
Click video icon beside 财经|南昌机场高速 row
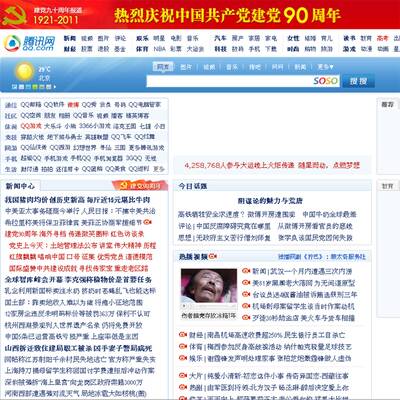pyautogui.click(x=183, y=334)
